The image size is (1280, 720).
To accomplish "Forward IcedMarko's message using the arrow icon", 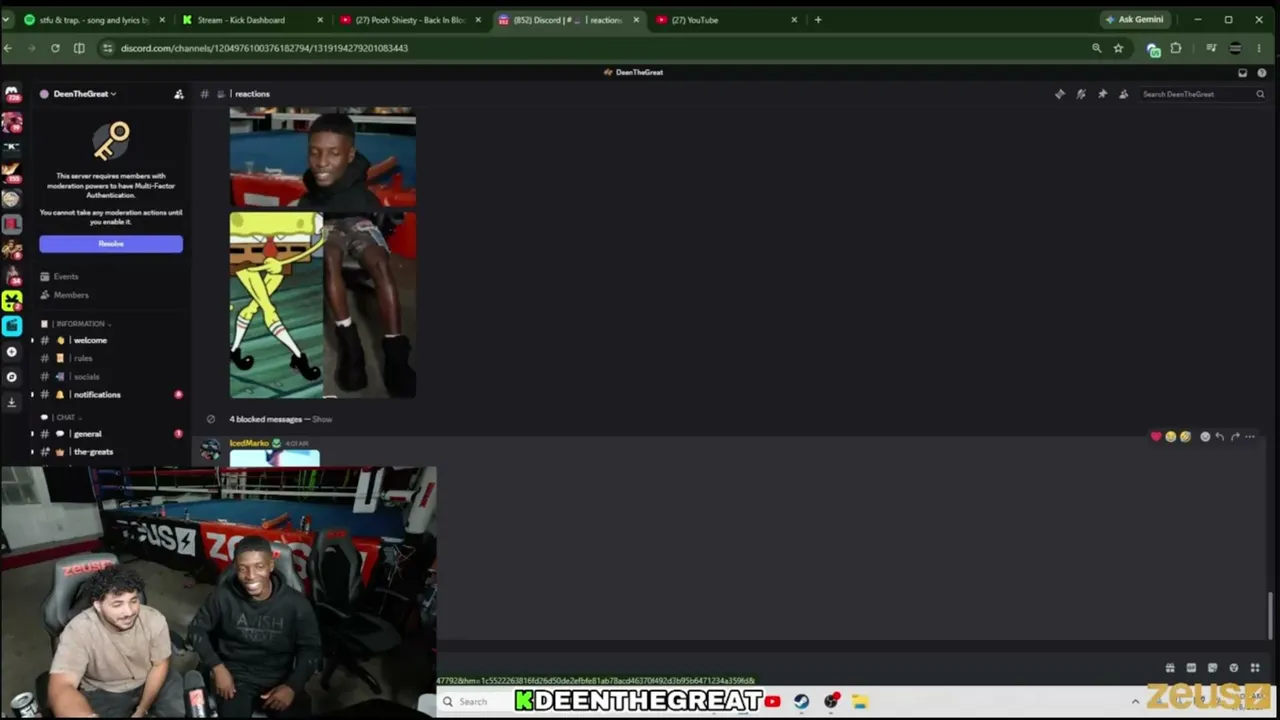I will pyautogui.click(x=1235, y=437).
